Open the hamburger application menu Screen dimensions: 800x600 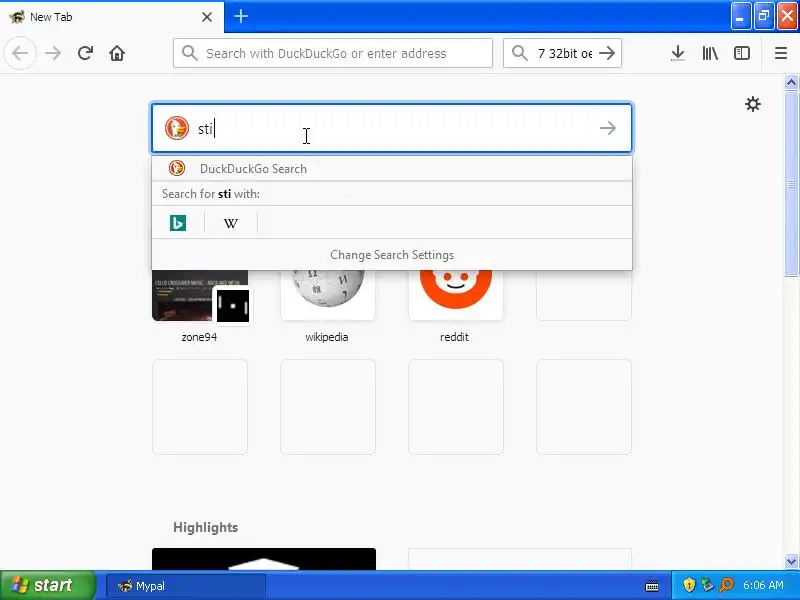tap(781, 53)
